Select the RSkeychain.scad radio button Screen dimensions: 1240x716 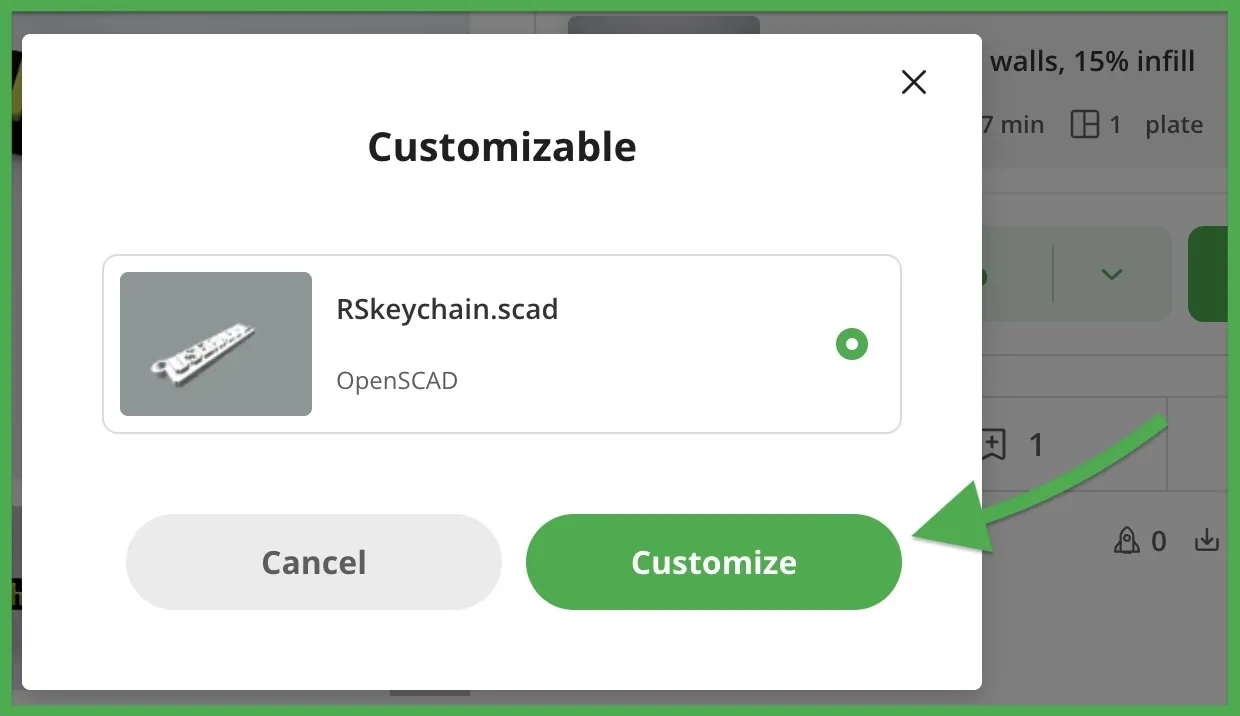click(x=852, y=344)
